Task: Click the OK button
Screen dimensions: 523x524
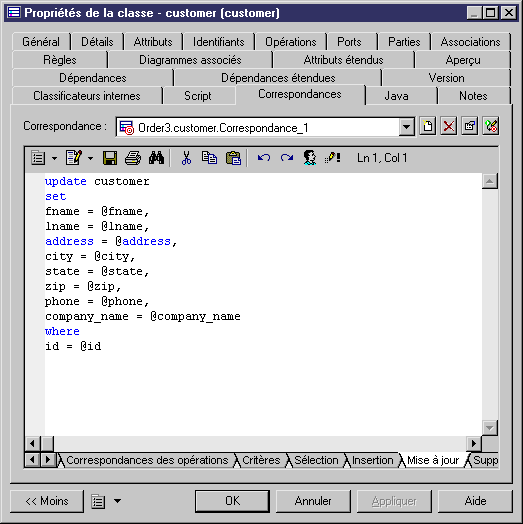Action: click(x=232, y=501)
